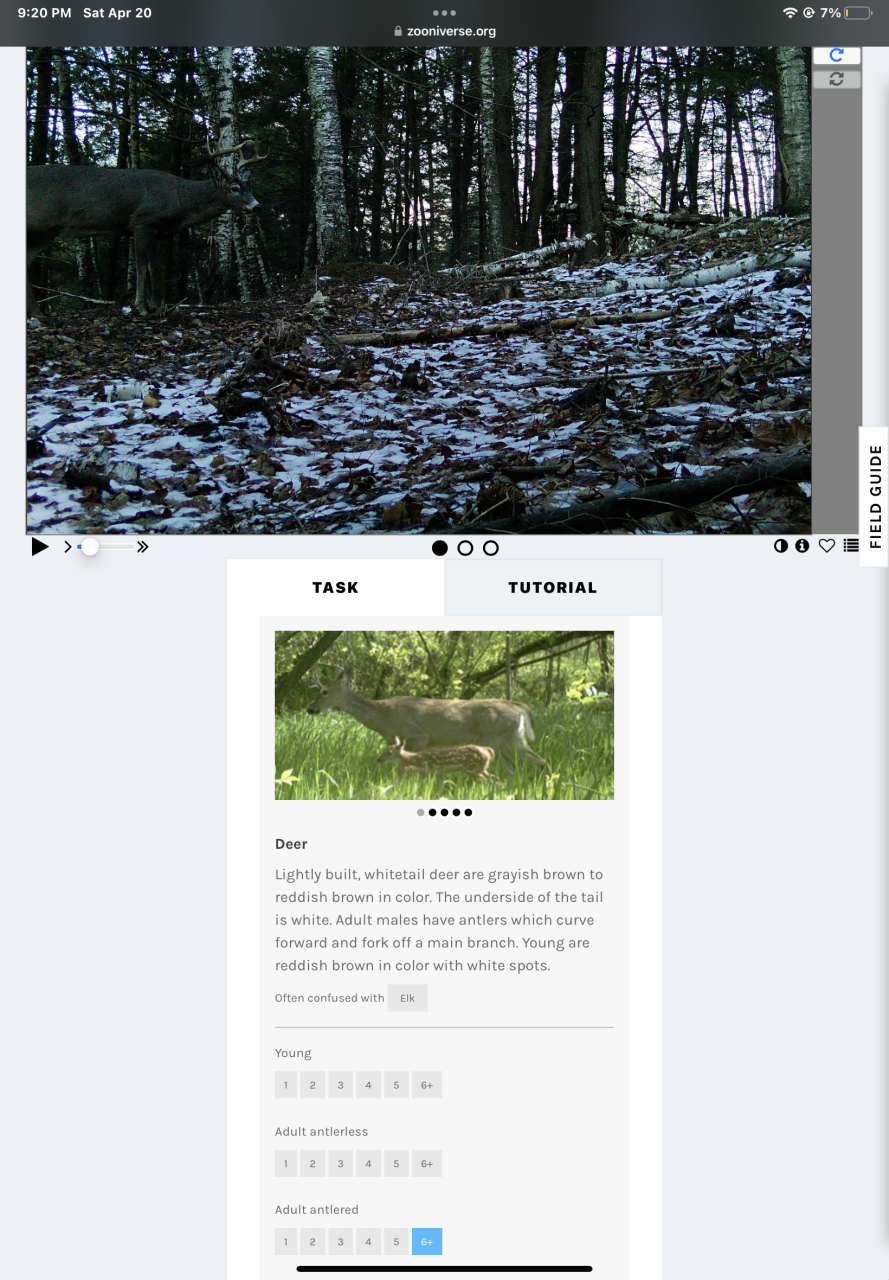Deselect 6+ under Adult antlered
The width and height of the screenshot is (889, 1280).
click(427, 1242)
